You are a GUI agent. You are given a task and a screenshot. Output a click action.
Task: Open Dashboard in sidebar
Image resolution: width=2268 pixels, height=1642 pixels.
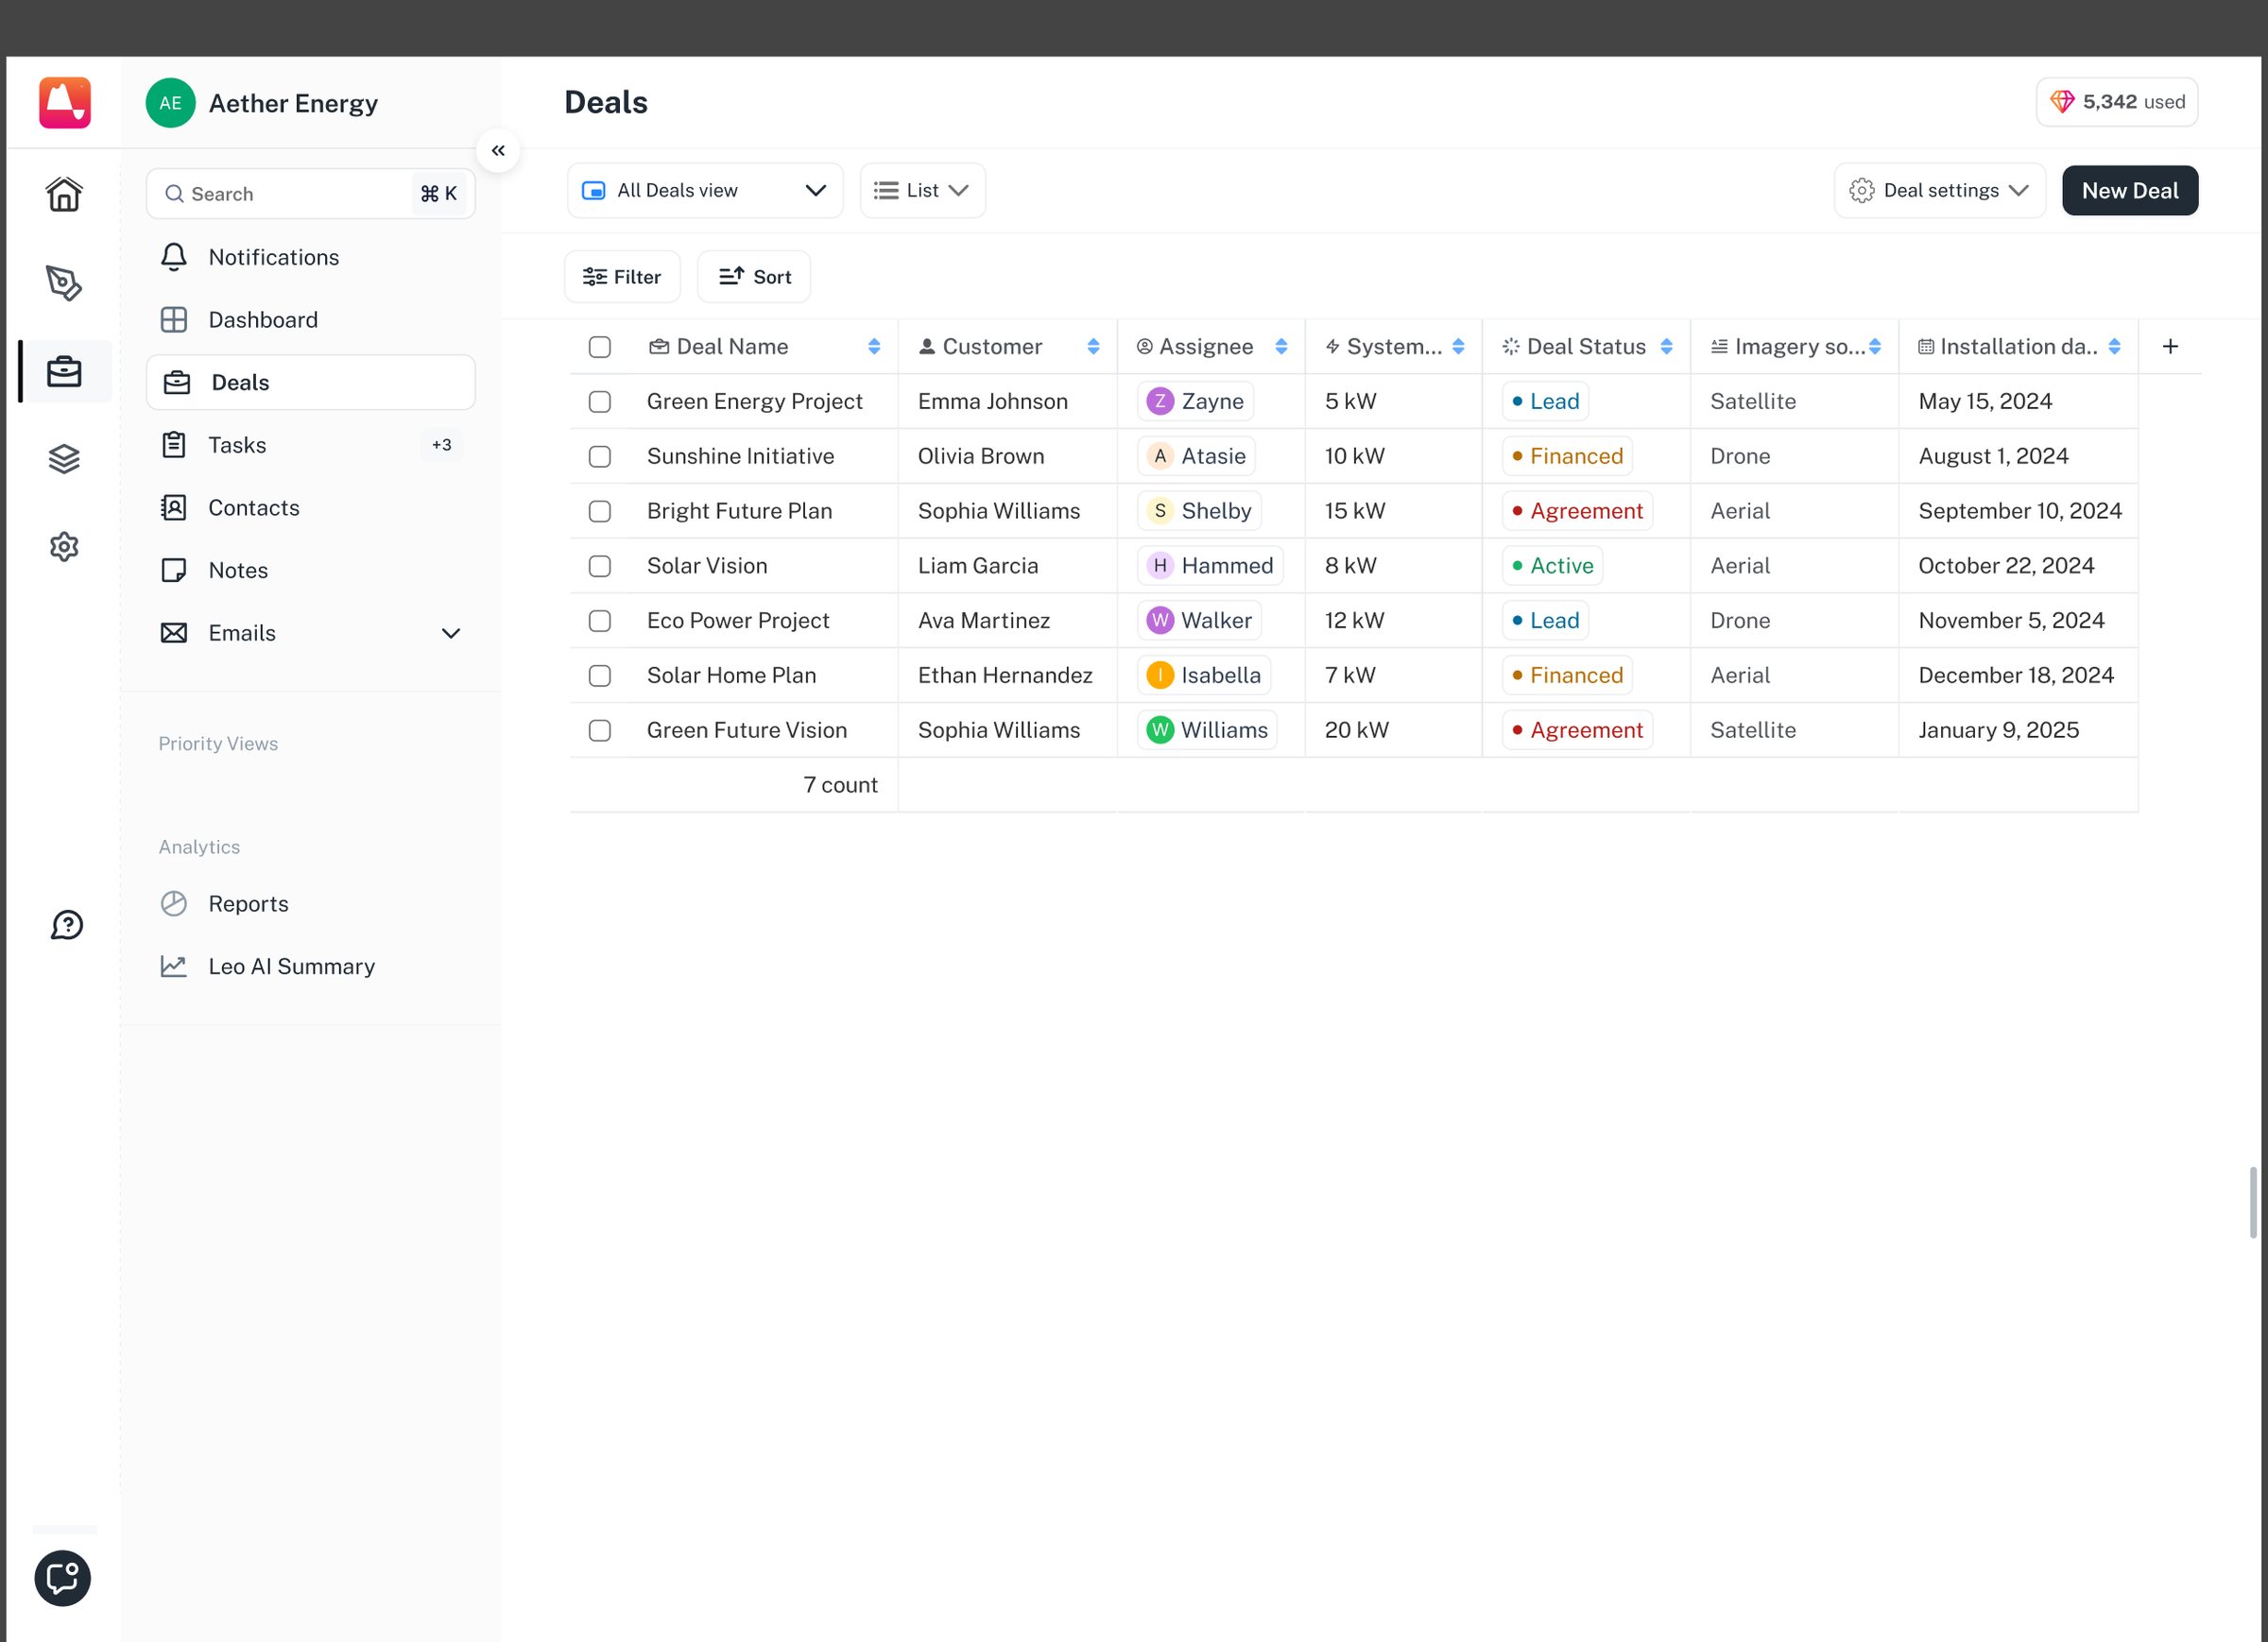pos(310,320)
